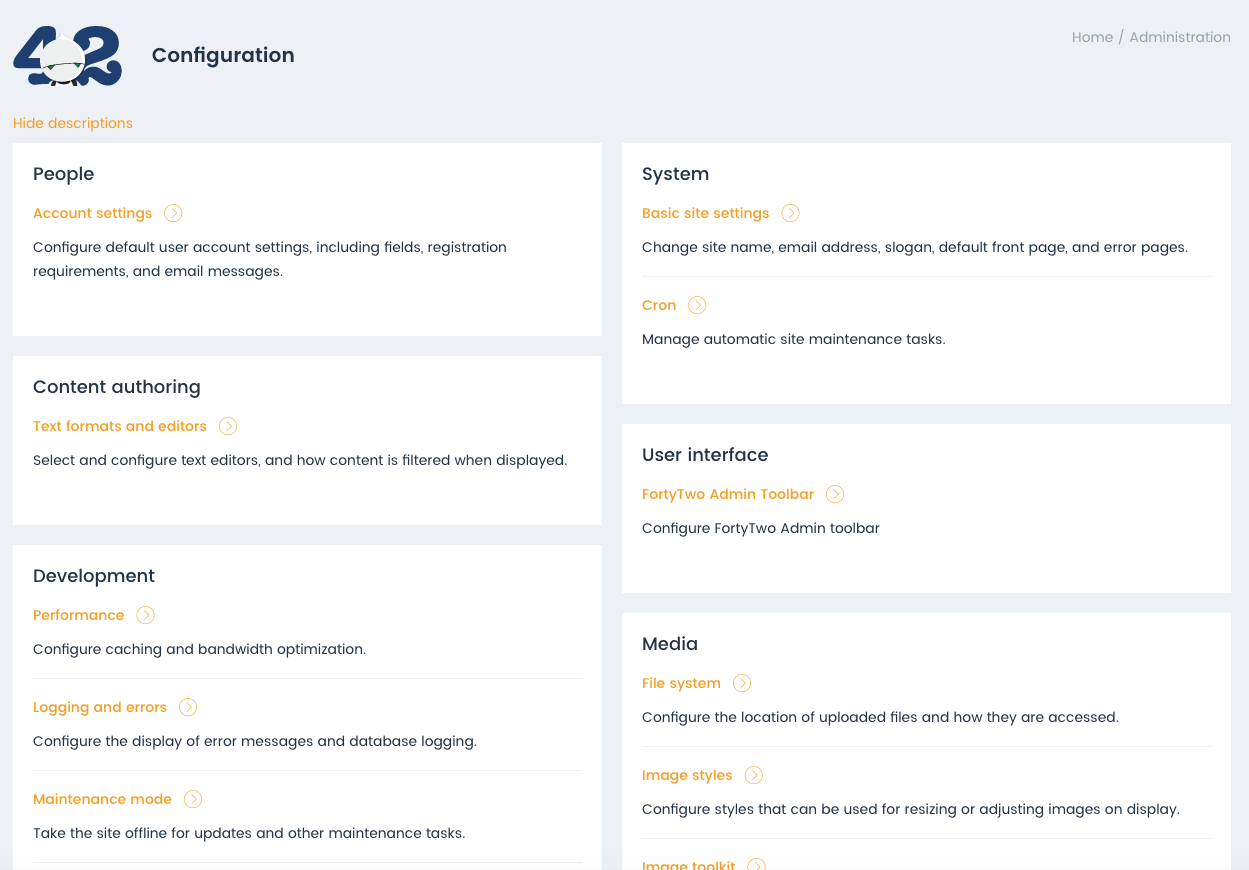The image size is (1249, 870).
Task: Click the arrow icon beside File system
Action: point(742,683)
